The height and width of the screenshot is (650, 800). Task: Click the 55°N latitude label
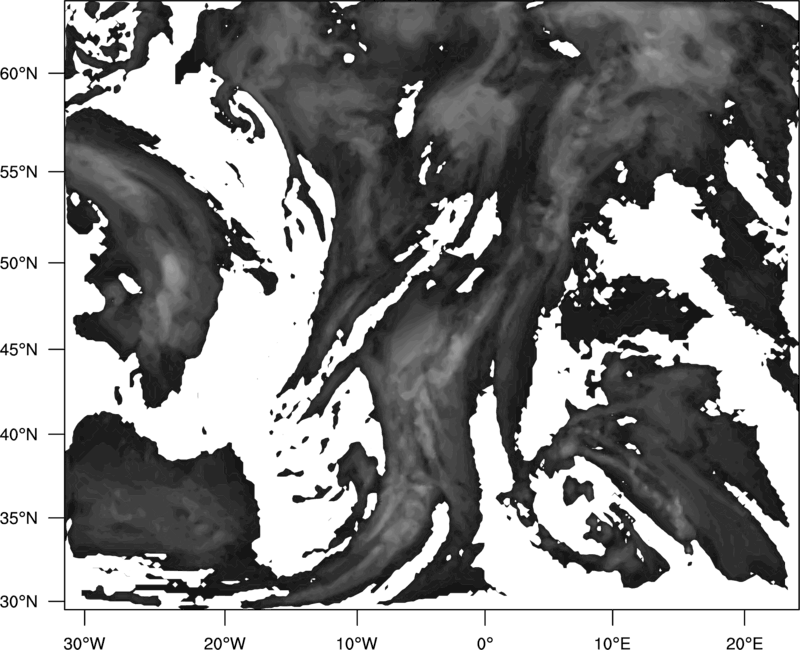[x=19, y=172]
